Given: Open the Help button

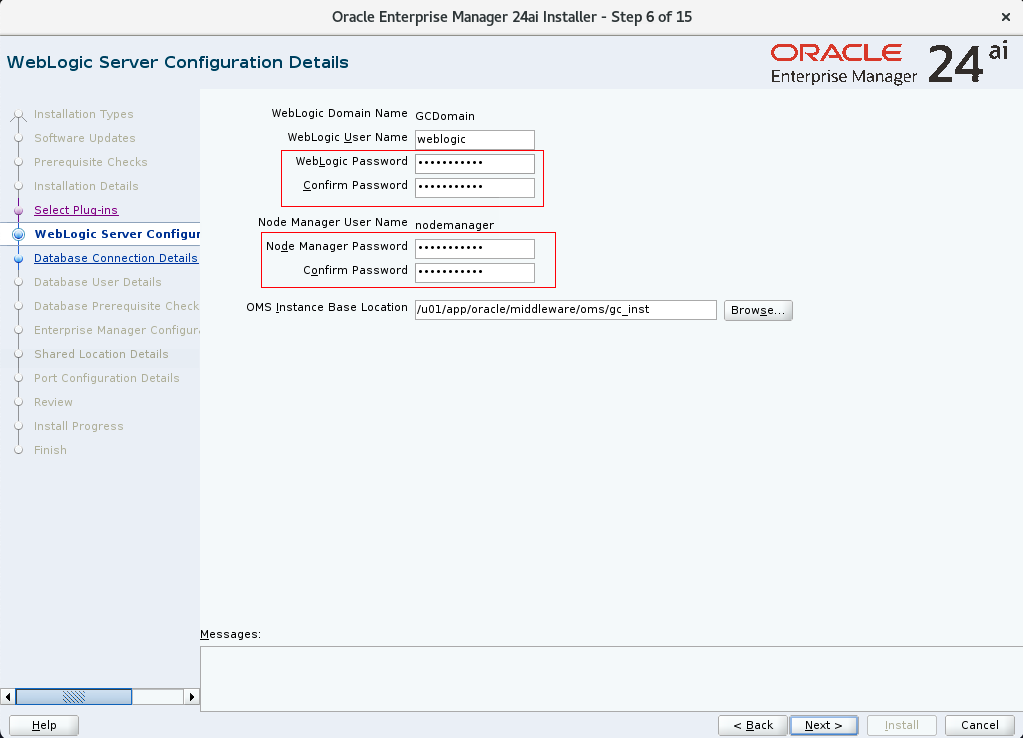Looking at the screenshot, I should (44, 725).
